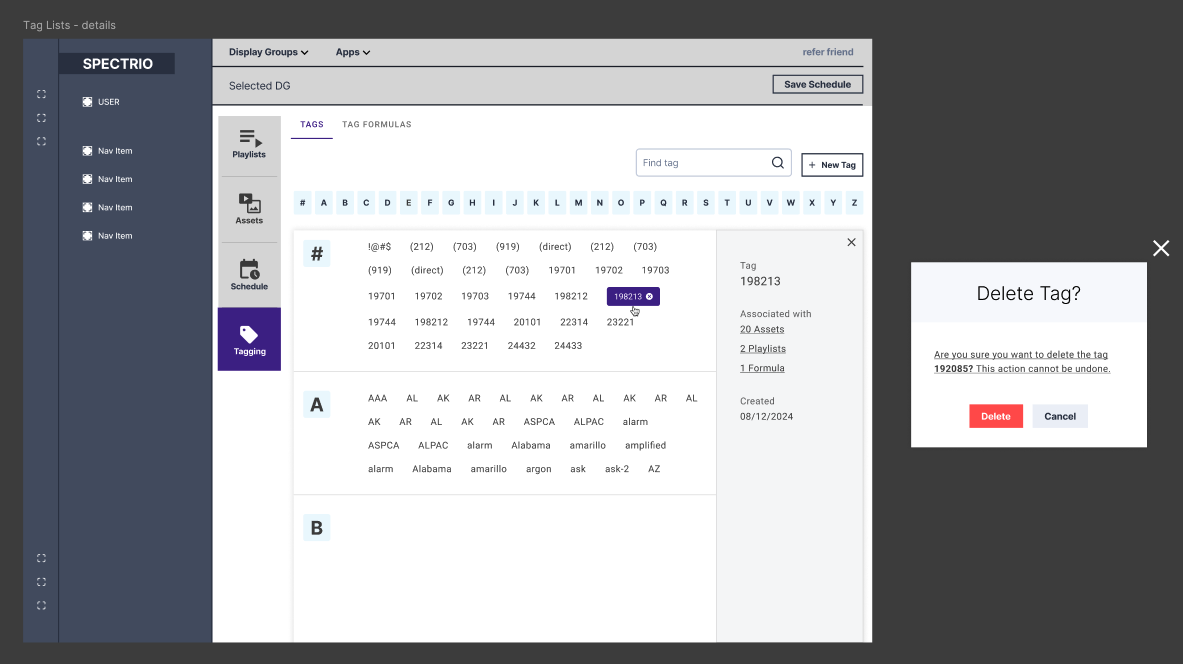Viewport: 1183px width, 664px height.
Task: Expand the Apps dropdown menu
Action: click(353, 52)
